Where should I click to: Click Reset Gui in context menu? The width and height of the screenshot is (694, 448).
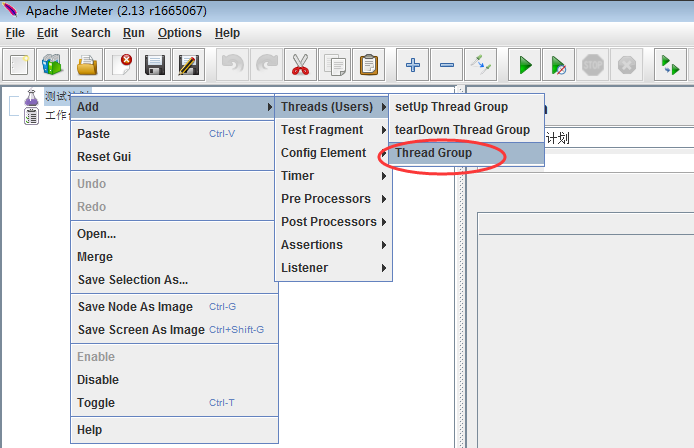pyautogui.click(x=174, y=157)
